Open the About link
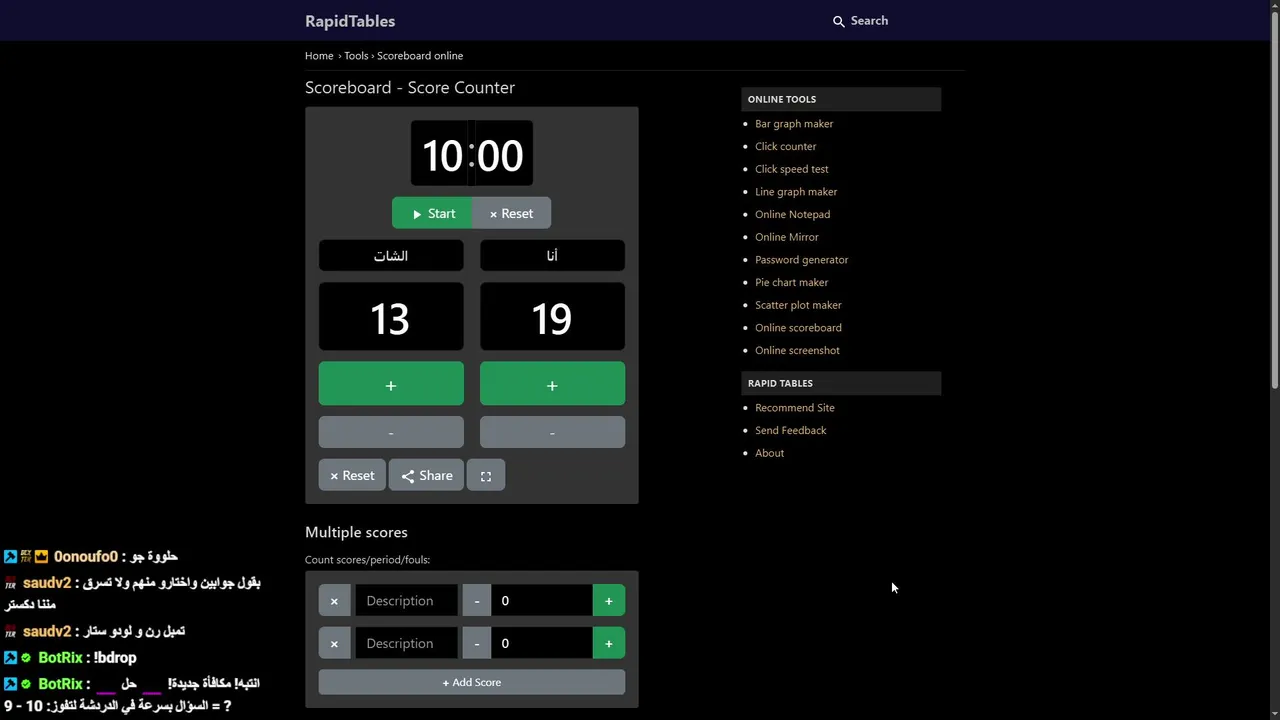 (x=770, y=453)
